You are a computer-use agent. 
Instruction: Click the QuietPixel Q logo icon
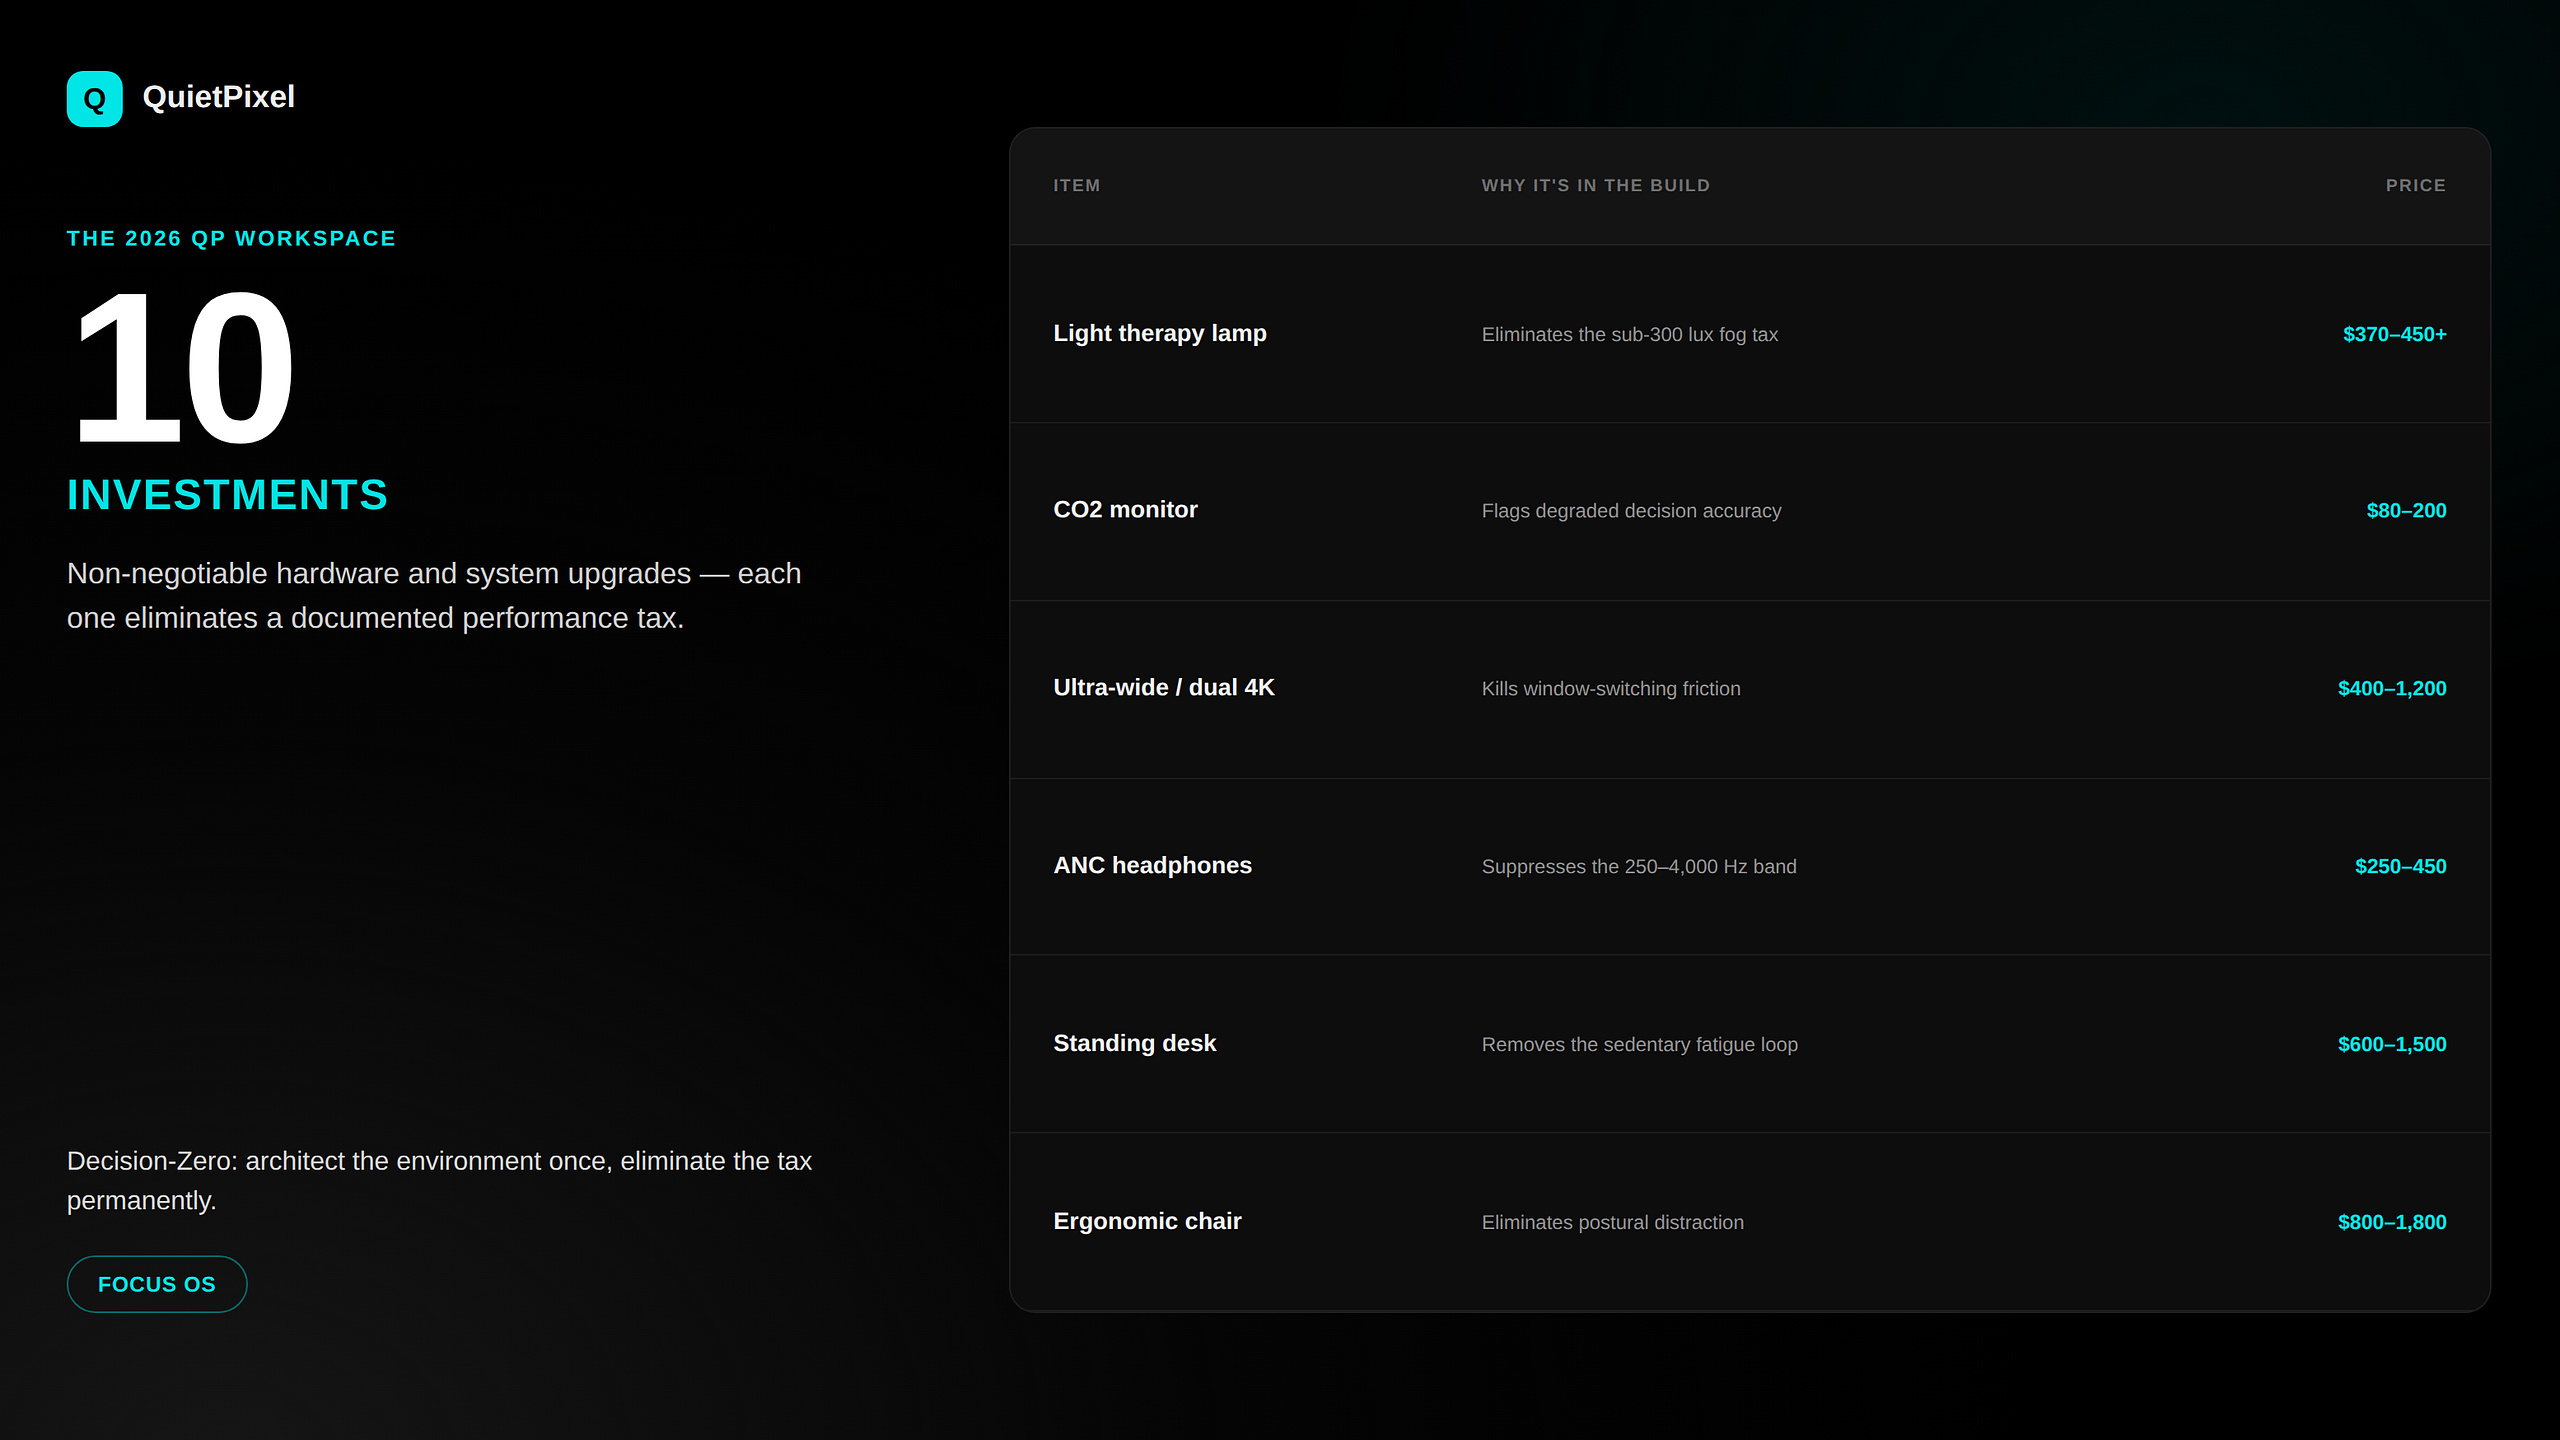pyautogui.click(x=94, y=98)
